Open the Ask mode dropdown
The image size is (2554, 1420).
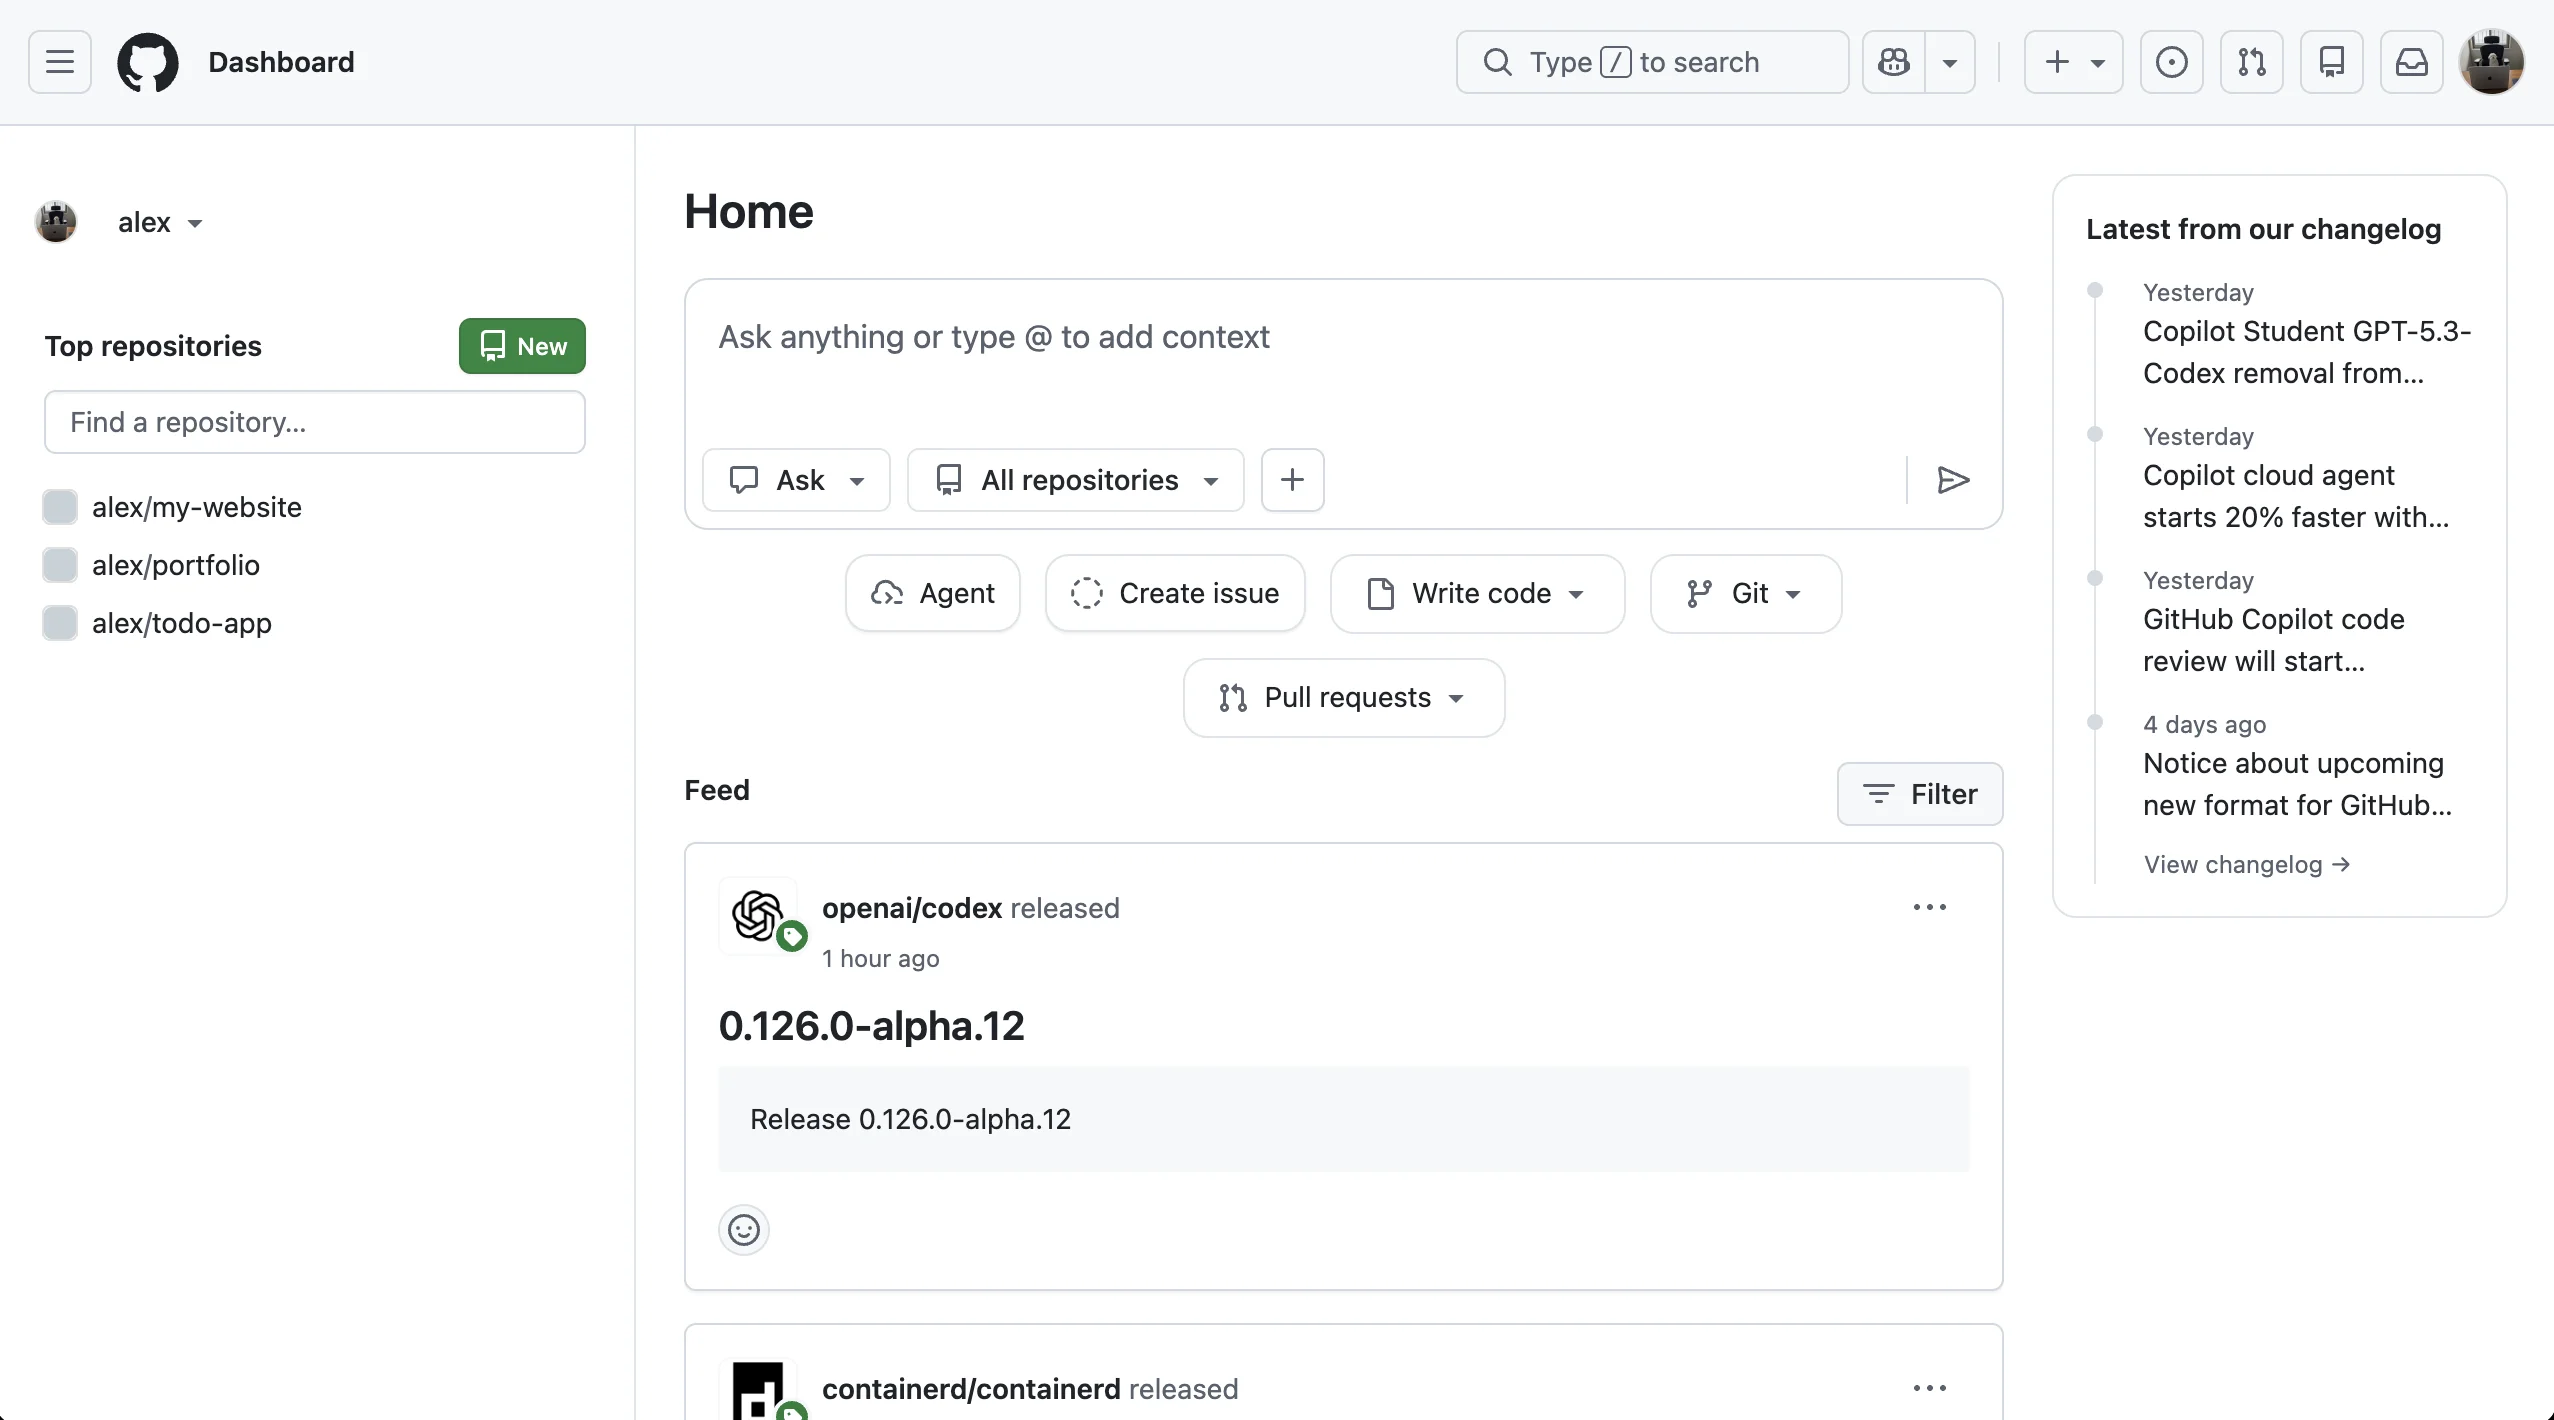pos(796,480)
